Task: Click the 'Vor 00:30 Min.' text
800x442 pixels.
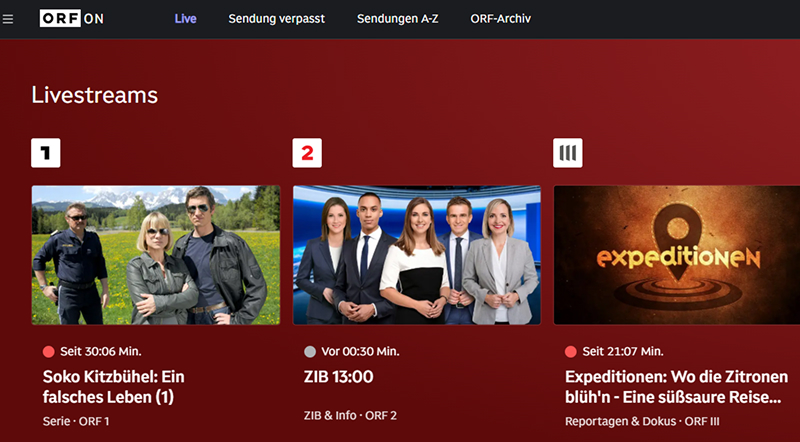Action: (x=361, y=352)
